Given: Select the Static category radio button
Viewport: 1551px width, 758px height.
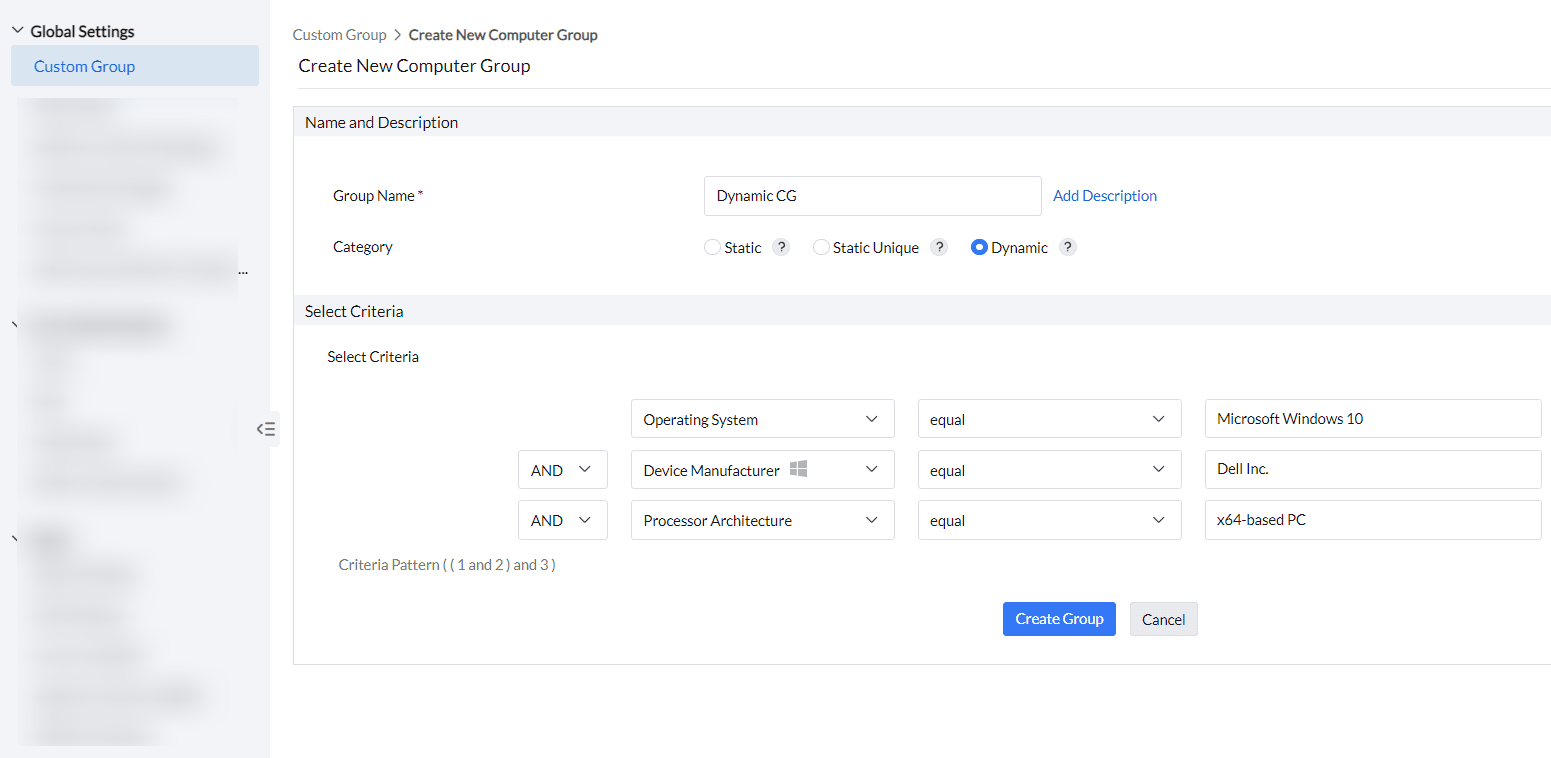Looking at the screenshot, I should [713, 247].
